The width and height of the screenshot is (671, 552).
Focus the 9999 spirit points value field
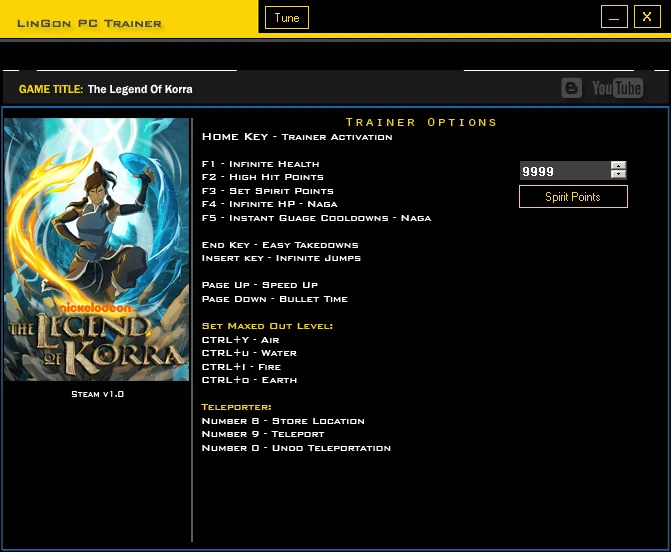click(x=565, y=171)
